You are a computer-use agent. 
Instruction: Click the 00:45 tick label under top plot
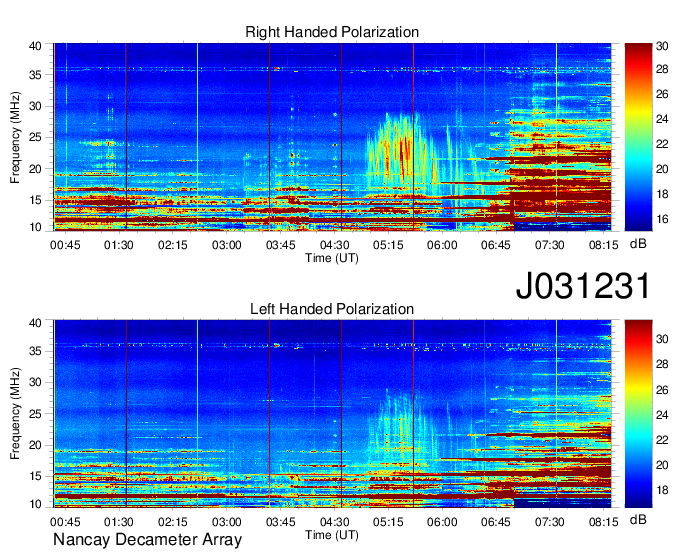pyautogui.click(x=65, y=245)
